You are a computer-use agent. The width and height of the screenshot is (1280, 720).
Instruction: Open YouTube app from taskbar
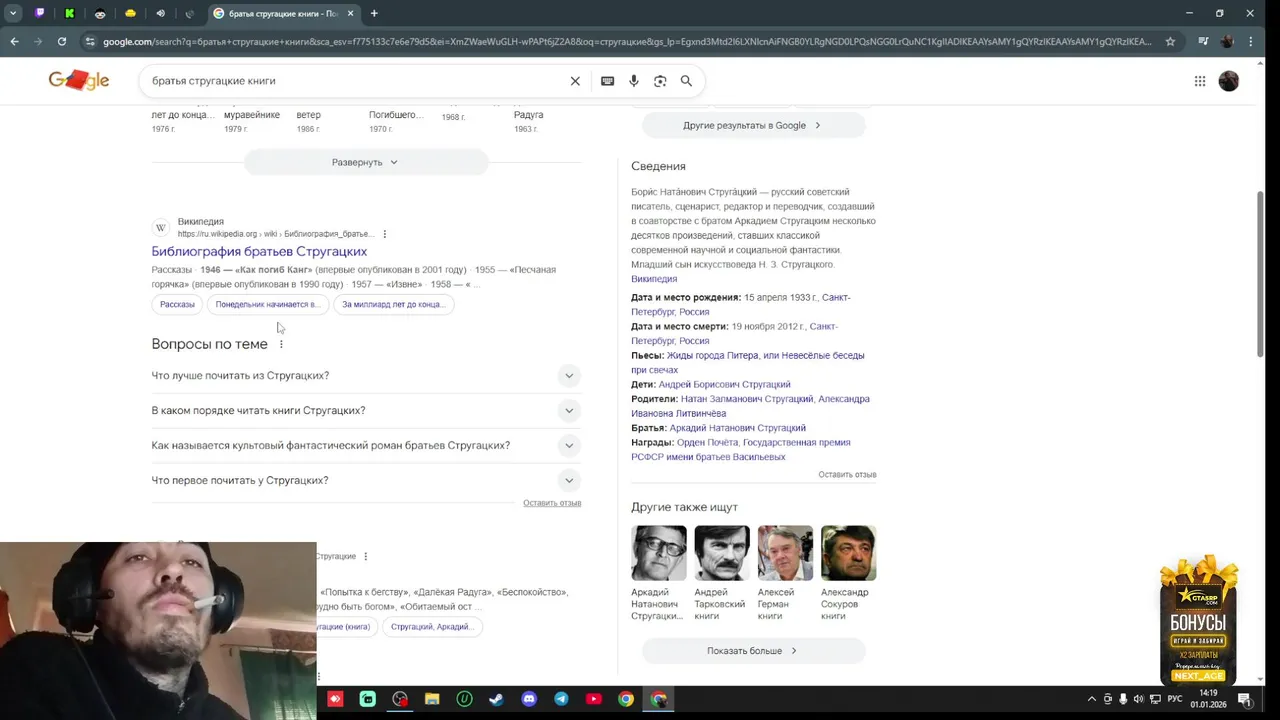coord(593,699)
